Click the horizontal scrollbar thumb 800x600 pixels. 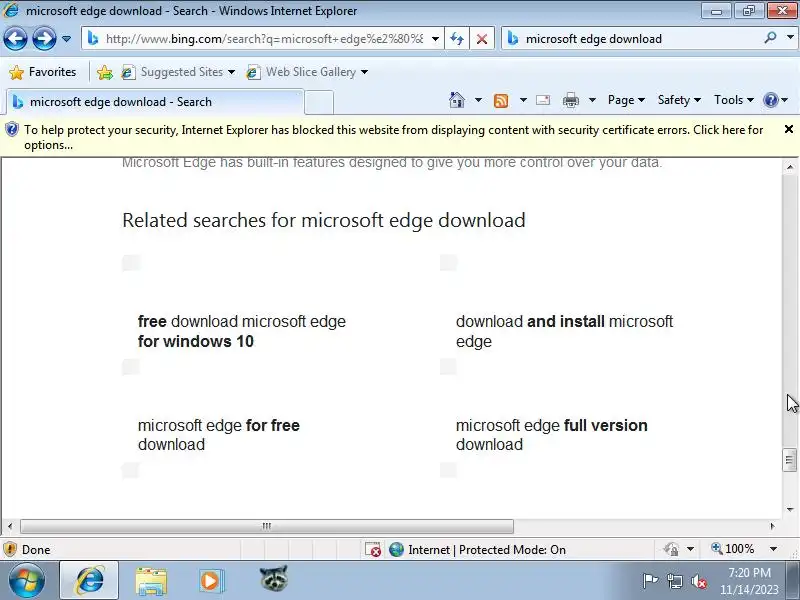266,526
